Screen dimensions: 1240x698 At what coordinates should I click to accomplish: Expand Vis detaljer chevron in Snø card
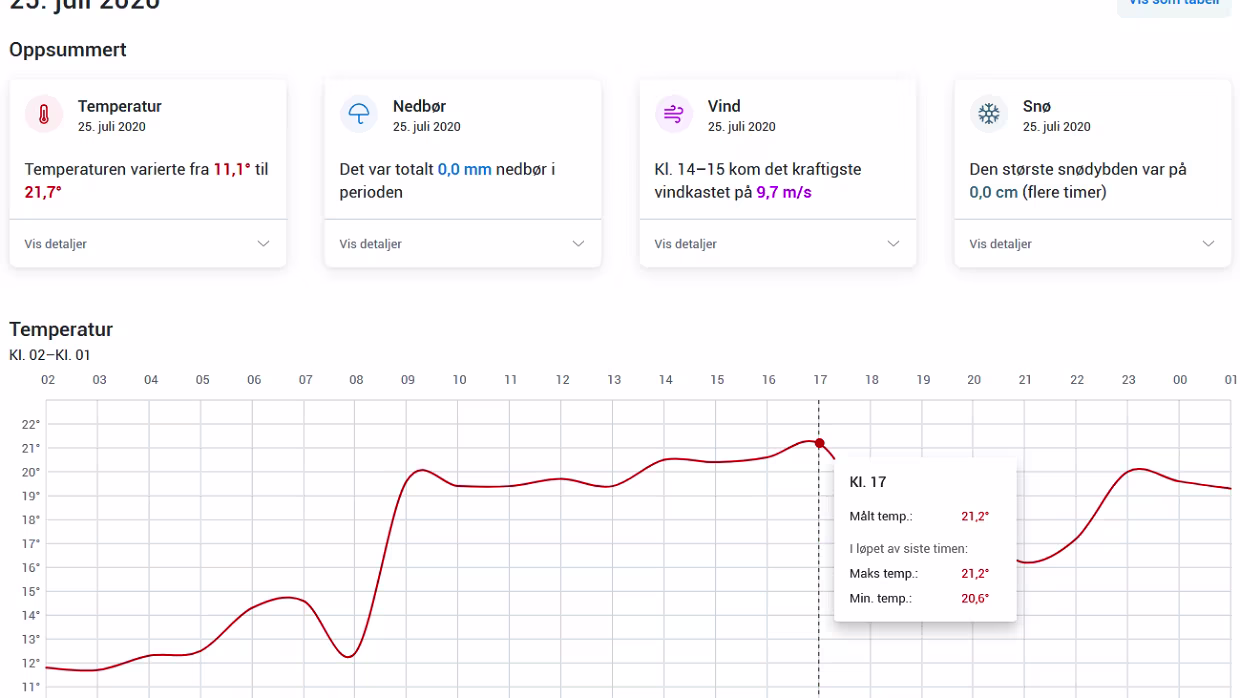pyautogui.click(x=1209, y=244)
